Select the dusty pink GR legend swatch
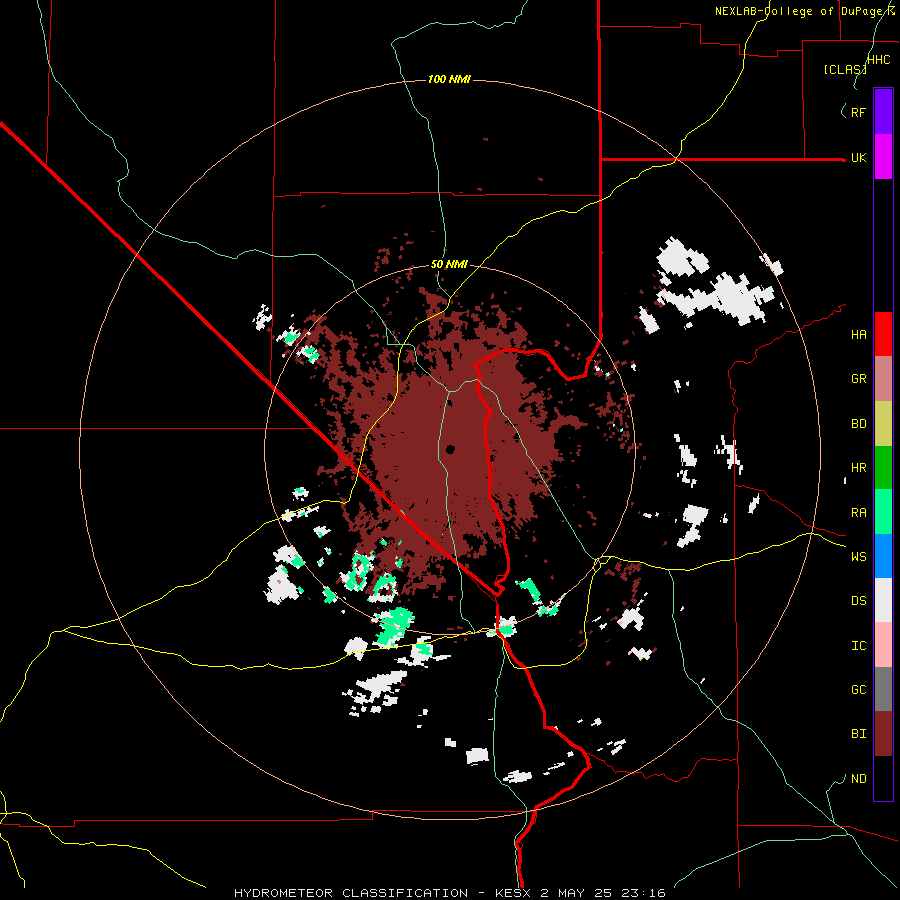This screenshot has height=900, width=900. (x=883, y=379)
